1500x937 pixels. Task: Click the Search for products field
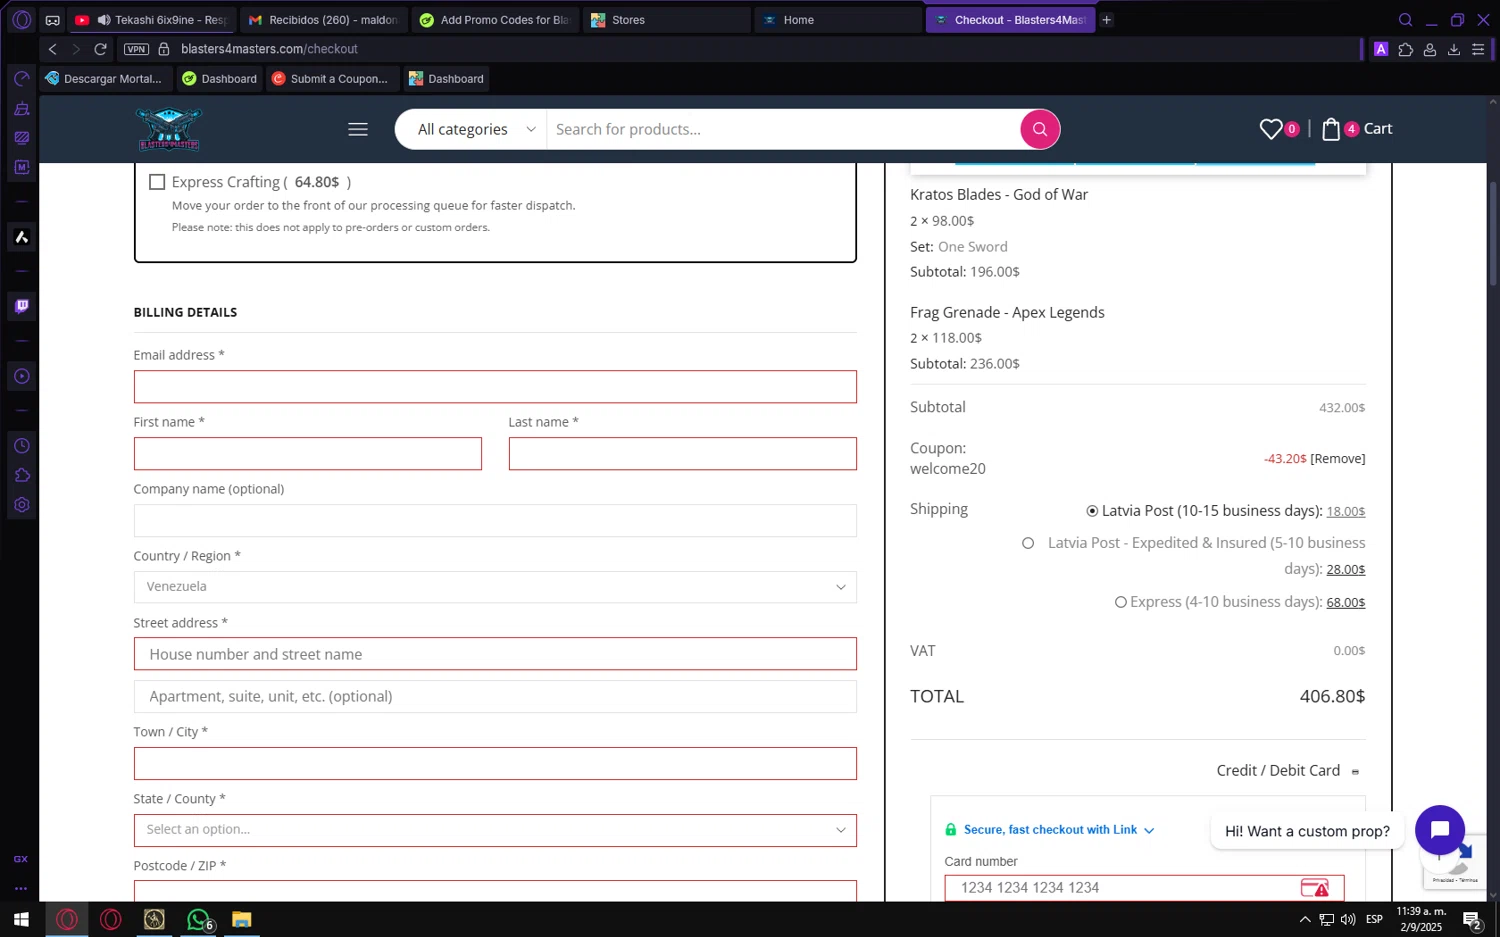pyautogui.click(x=783, y=129)
